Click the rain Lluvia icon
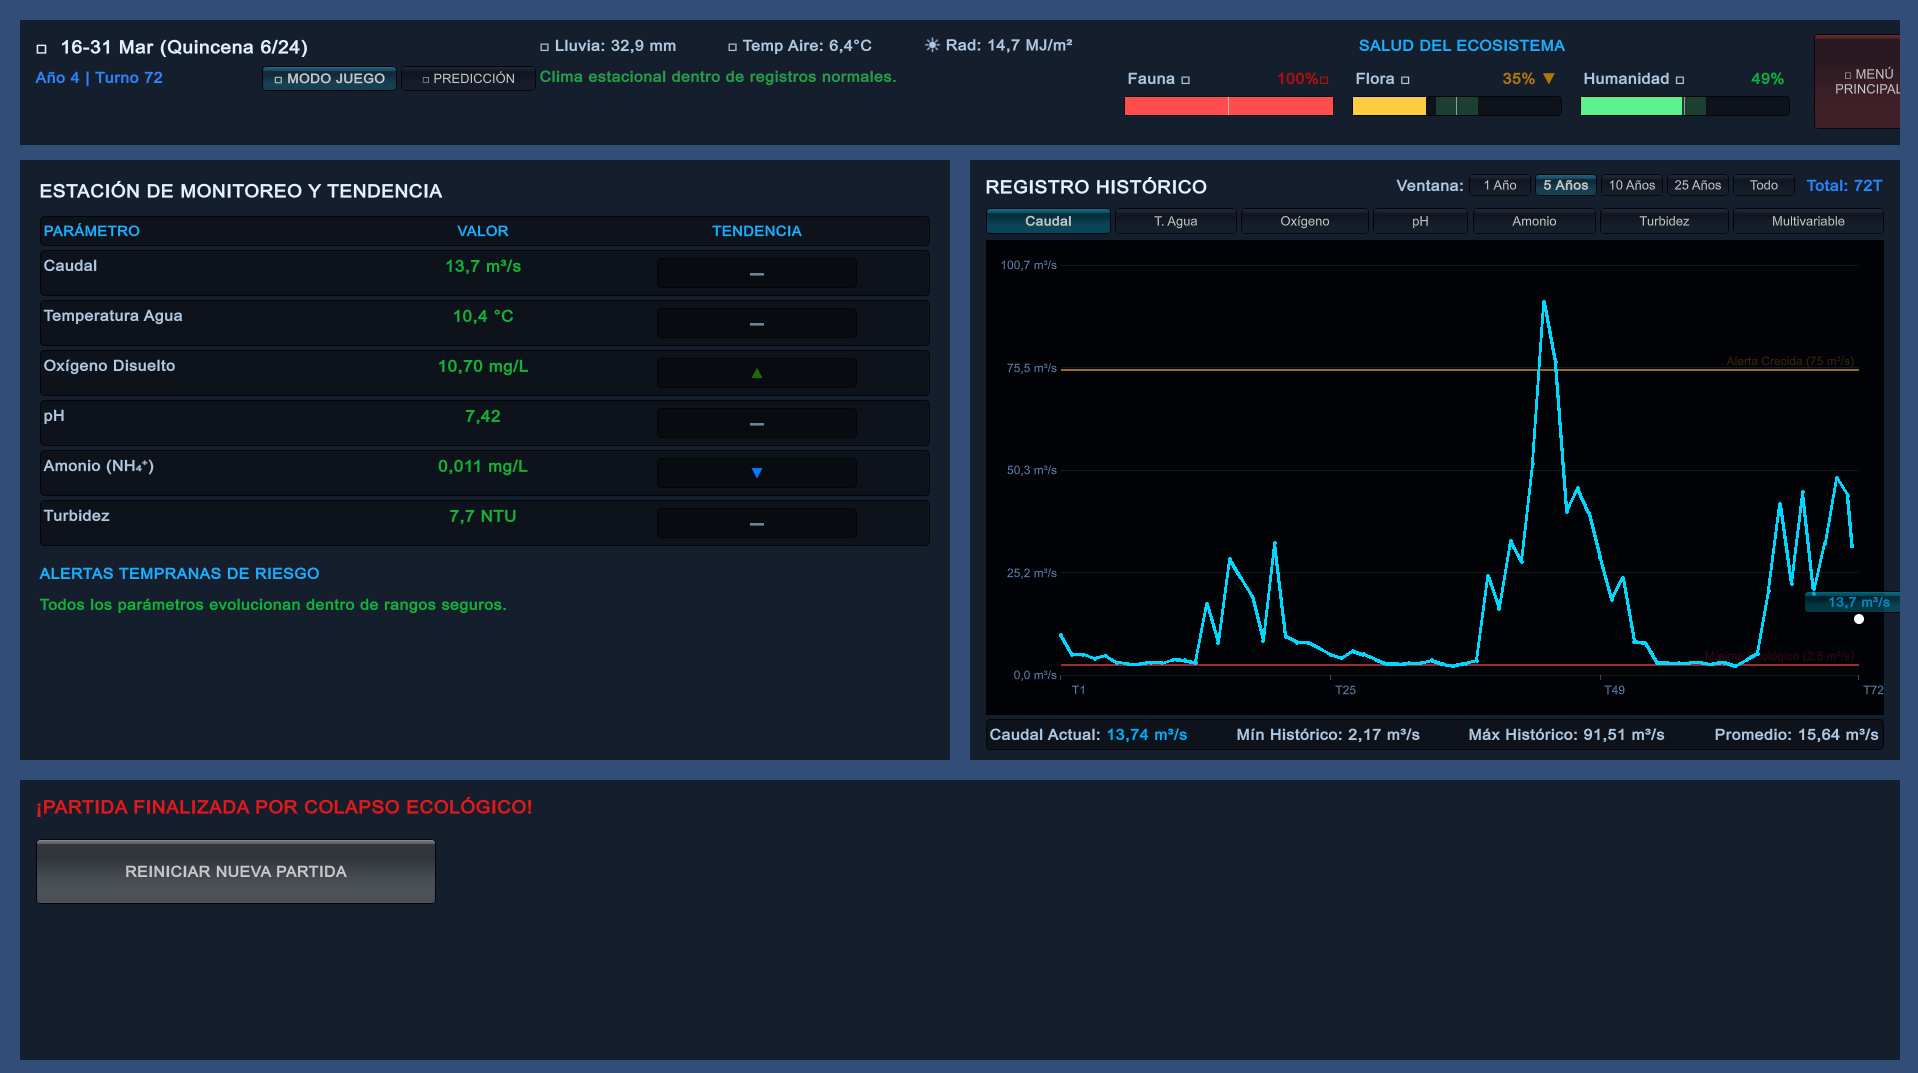Image resolution: width=1918 pixels, height=1073 pixels. pyautogui.click(x=544, y=47)
